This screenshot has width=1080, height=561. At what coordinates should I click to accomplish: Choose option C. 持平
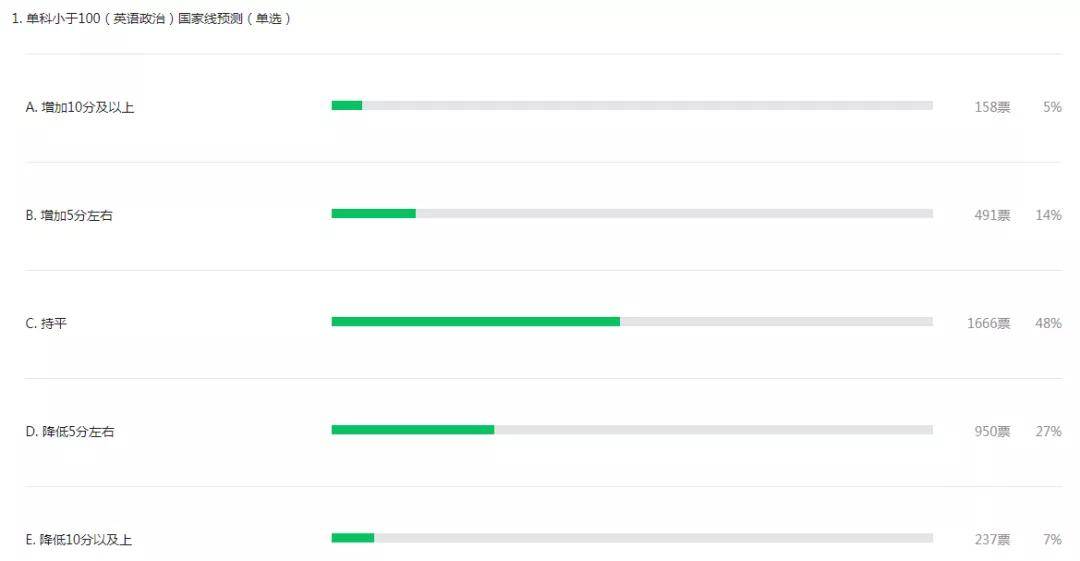click(x=47, y=323)
